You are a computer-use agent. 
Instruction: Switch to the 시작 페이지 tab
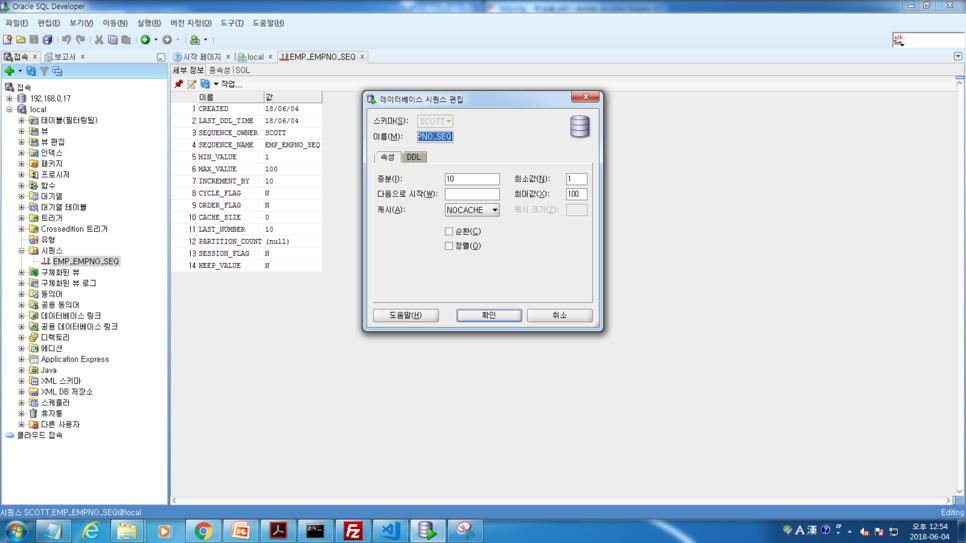pyautogui.click(x=201, y=57)
